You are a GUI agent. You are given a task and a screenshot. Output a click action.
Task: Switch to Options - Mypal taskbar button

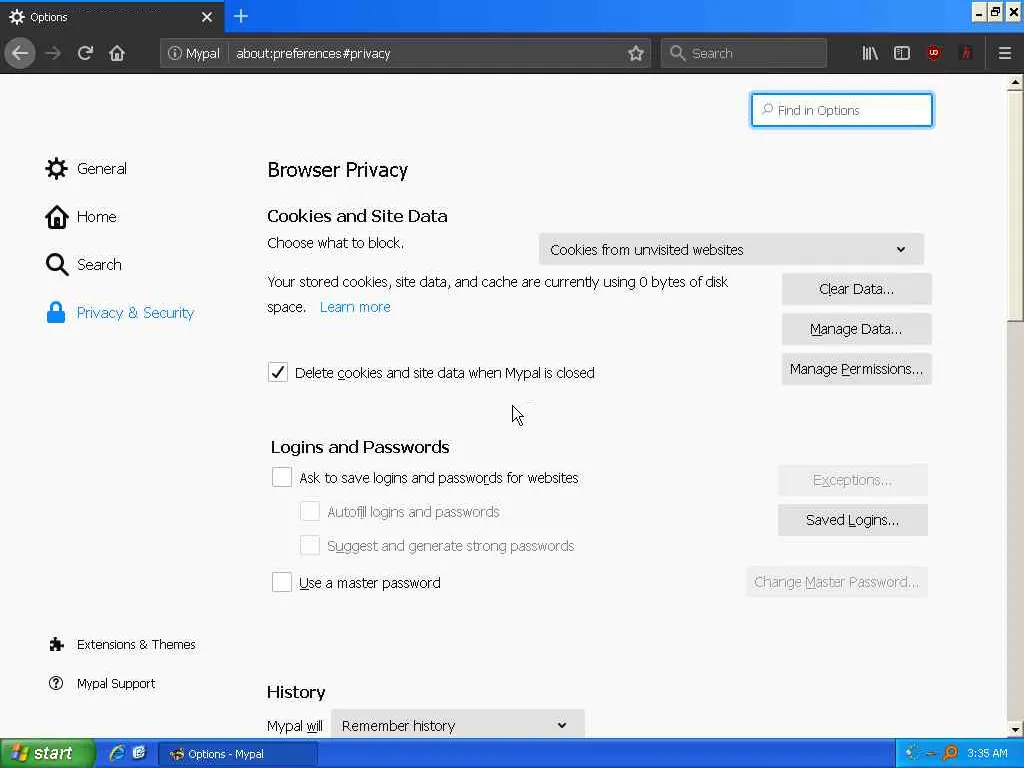point(238,754)
